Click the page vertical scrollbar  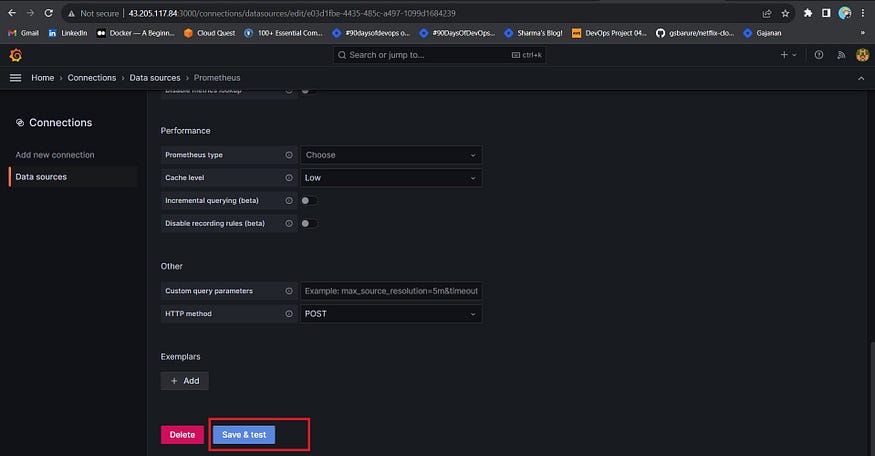[x=872, y=399]
